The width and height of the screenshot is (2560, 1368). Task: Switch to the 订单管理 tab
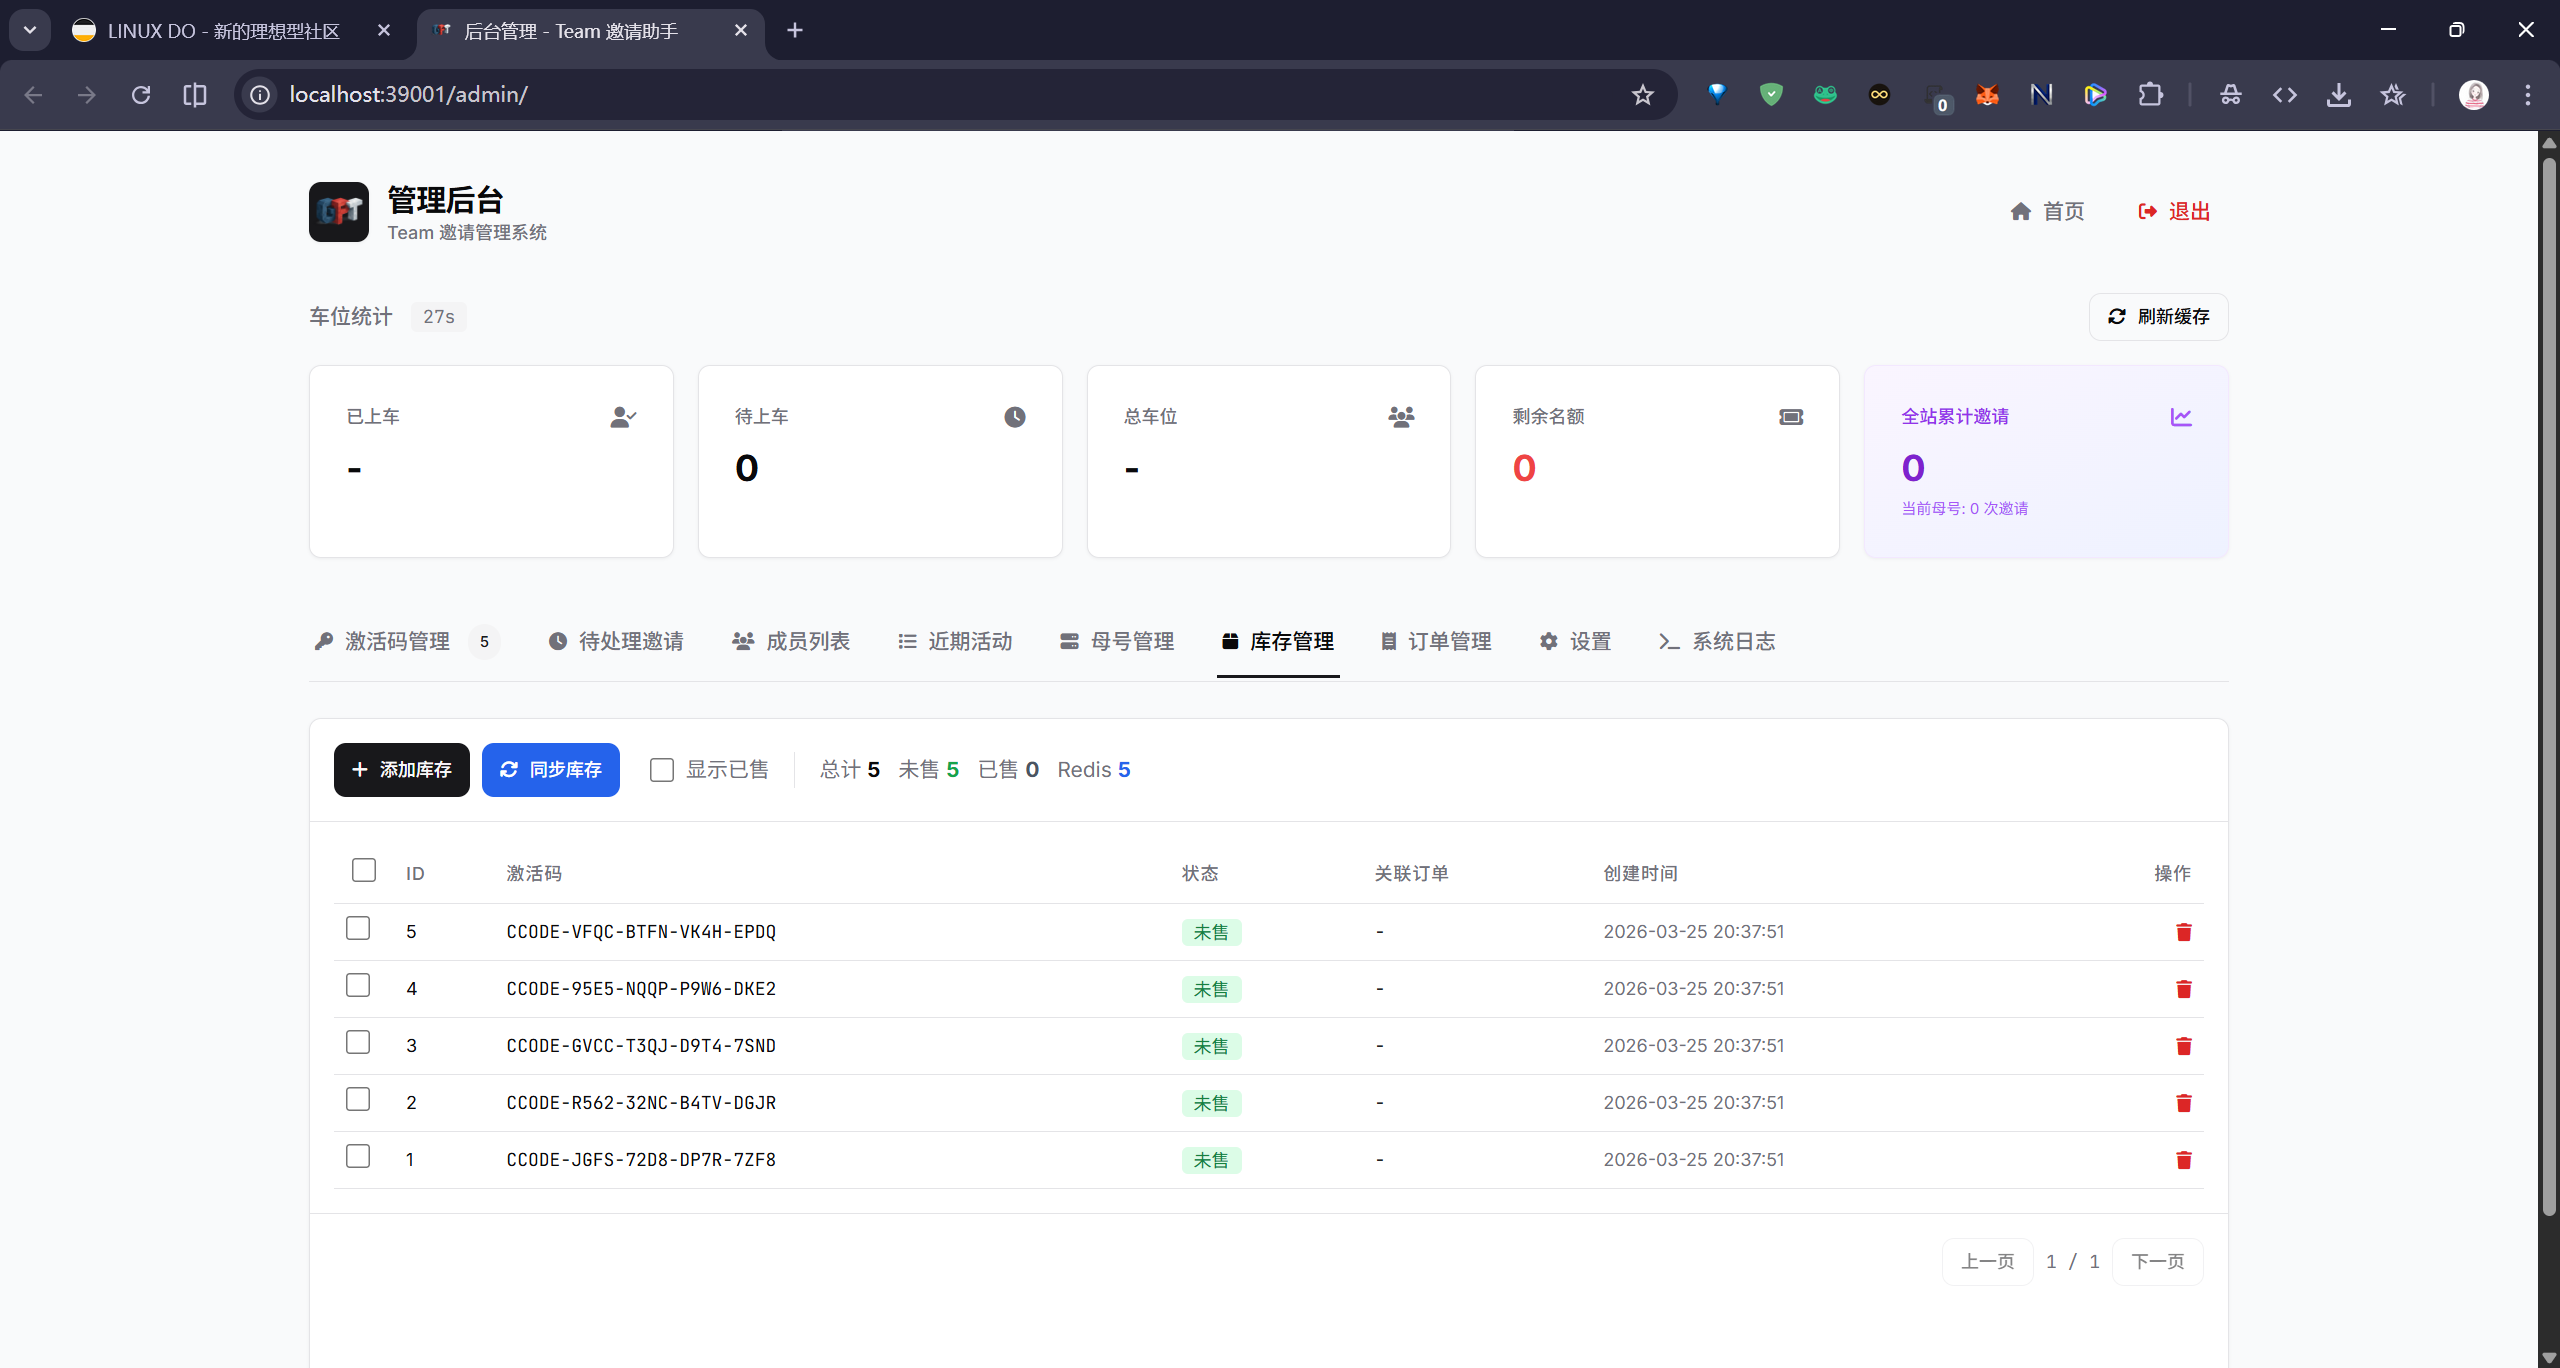pos(1436,642)
